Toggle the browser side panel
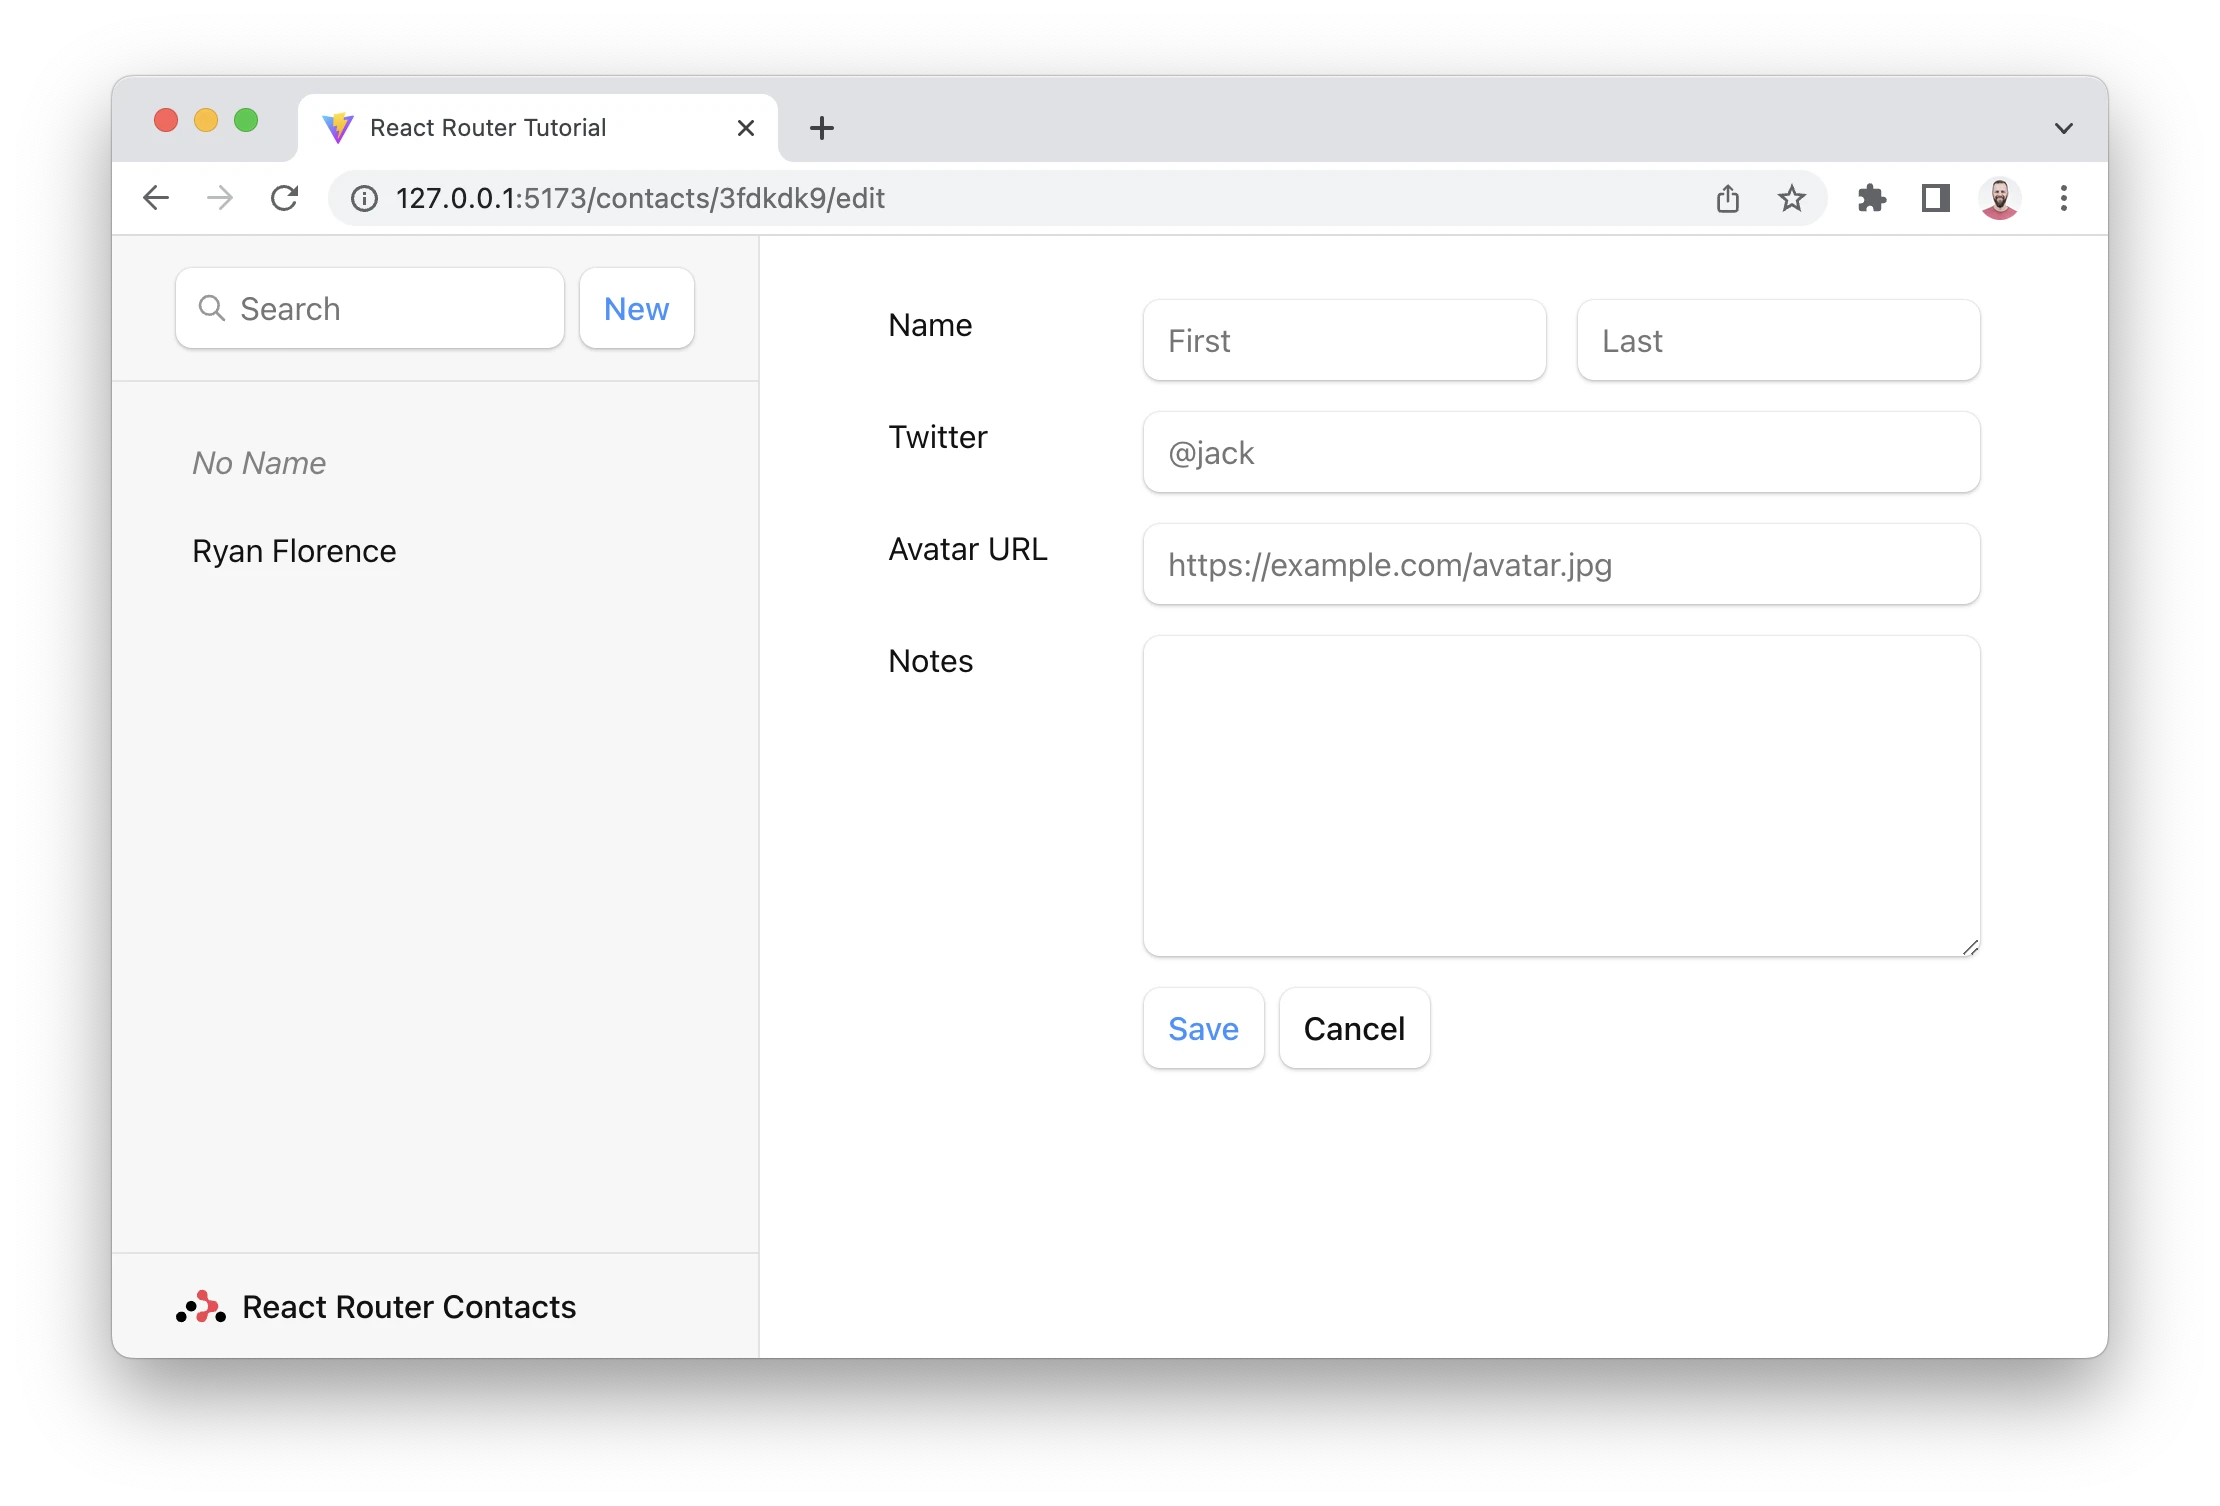 pos(1935,198)
